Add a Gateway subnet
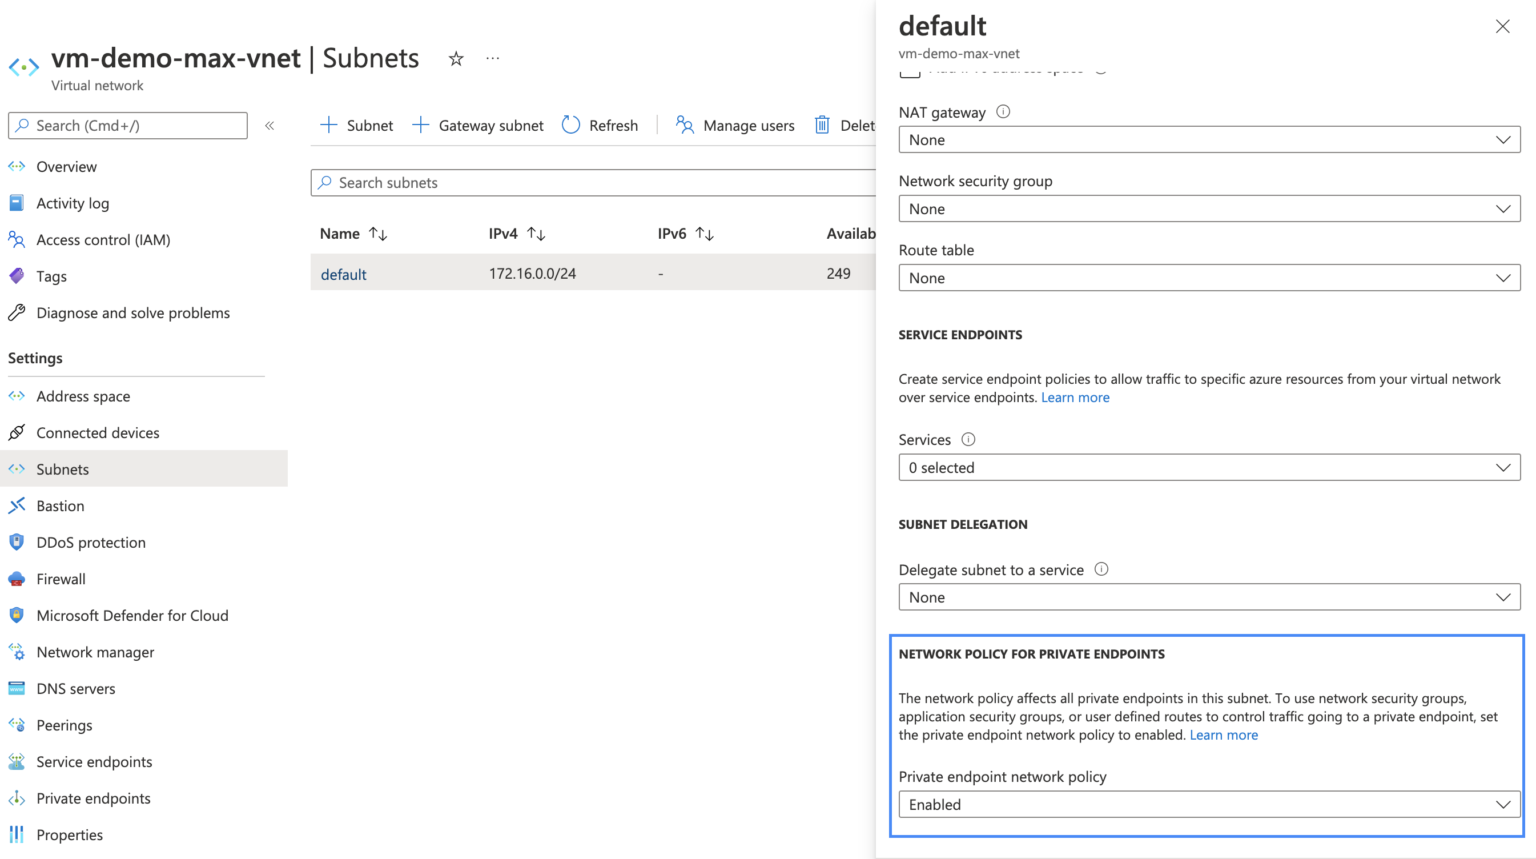The image size is (1536, 859). (x=478, y=125)
